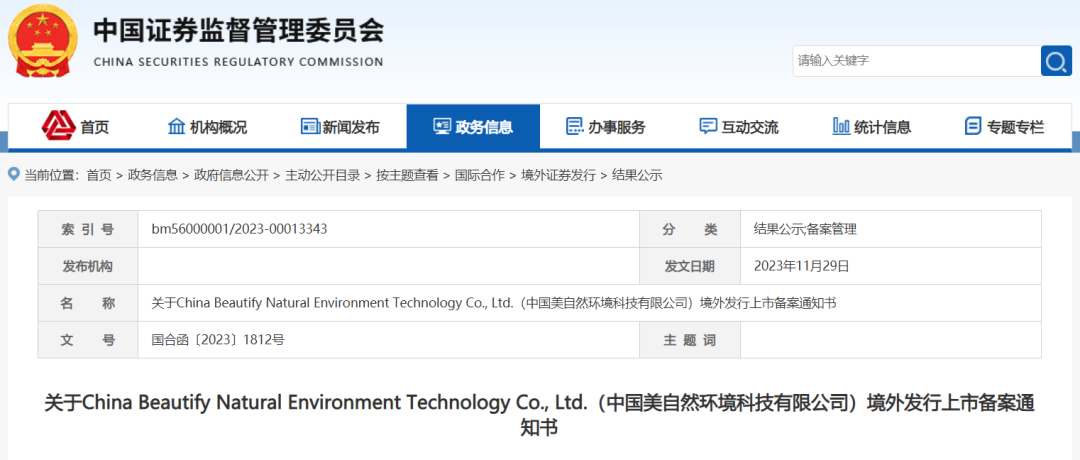Open the 政府信息公开 breadcrumb link
The height and width of the screenshot is (460, 1080).
click(231, 176)
